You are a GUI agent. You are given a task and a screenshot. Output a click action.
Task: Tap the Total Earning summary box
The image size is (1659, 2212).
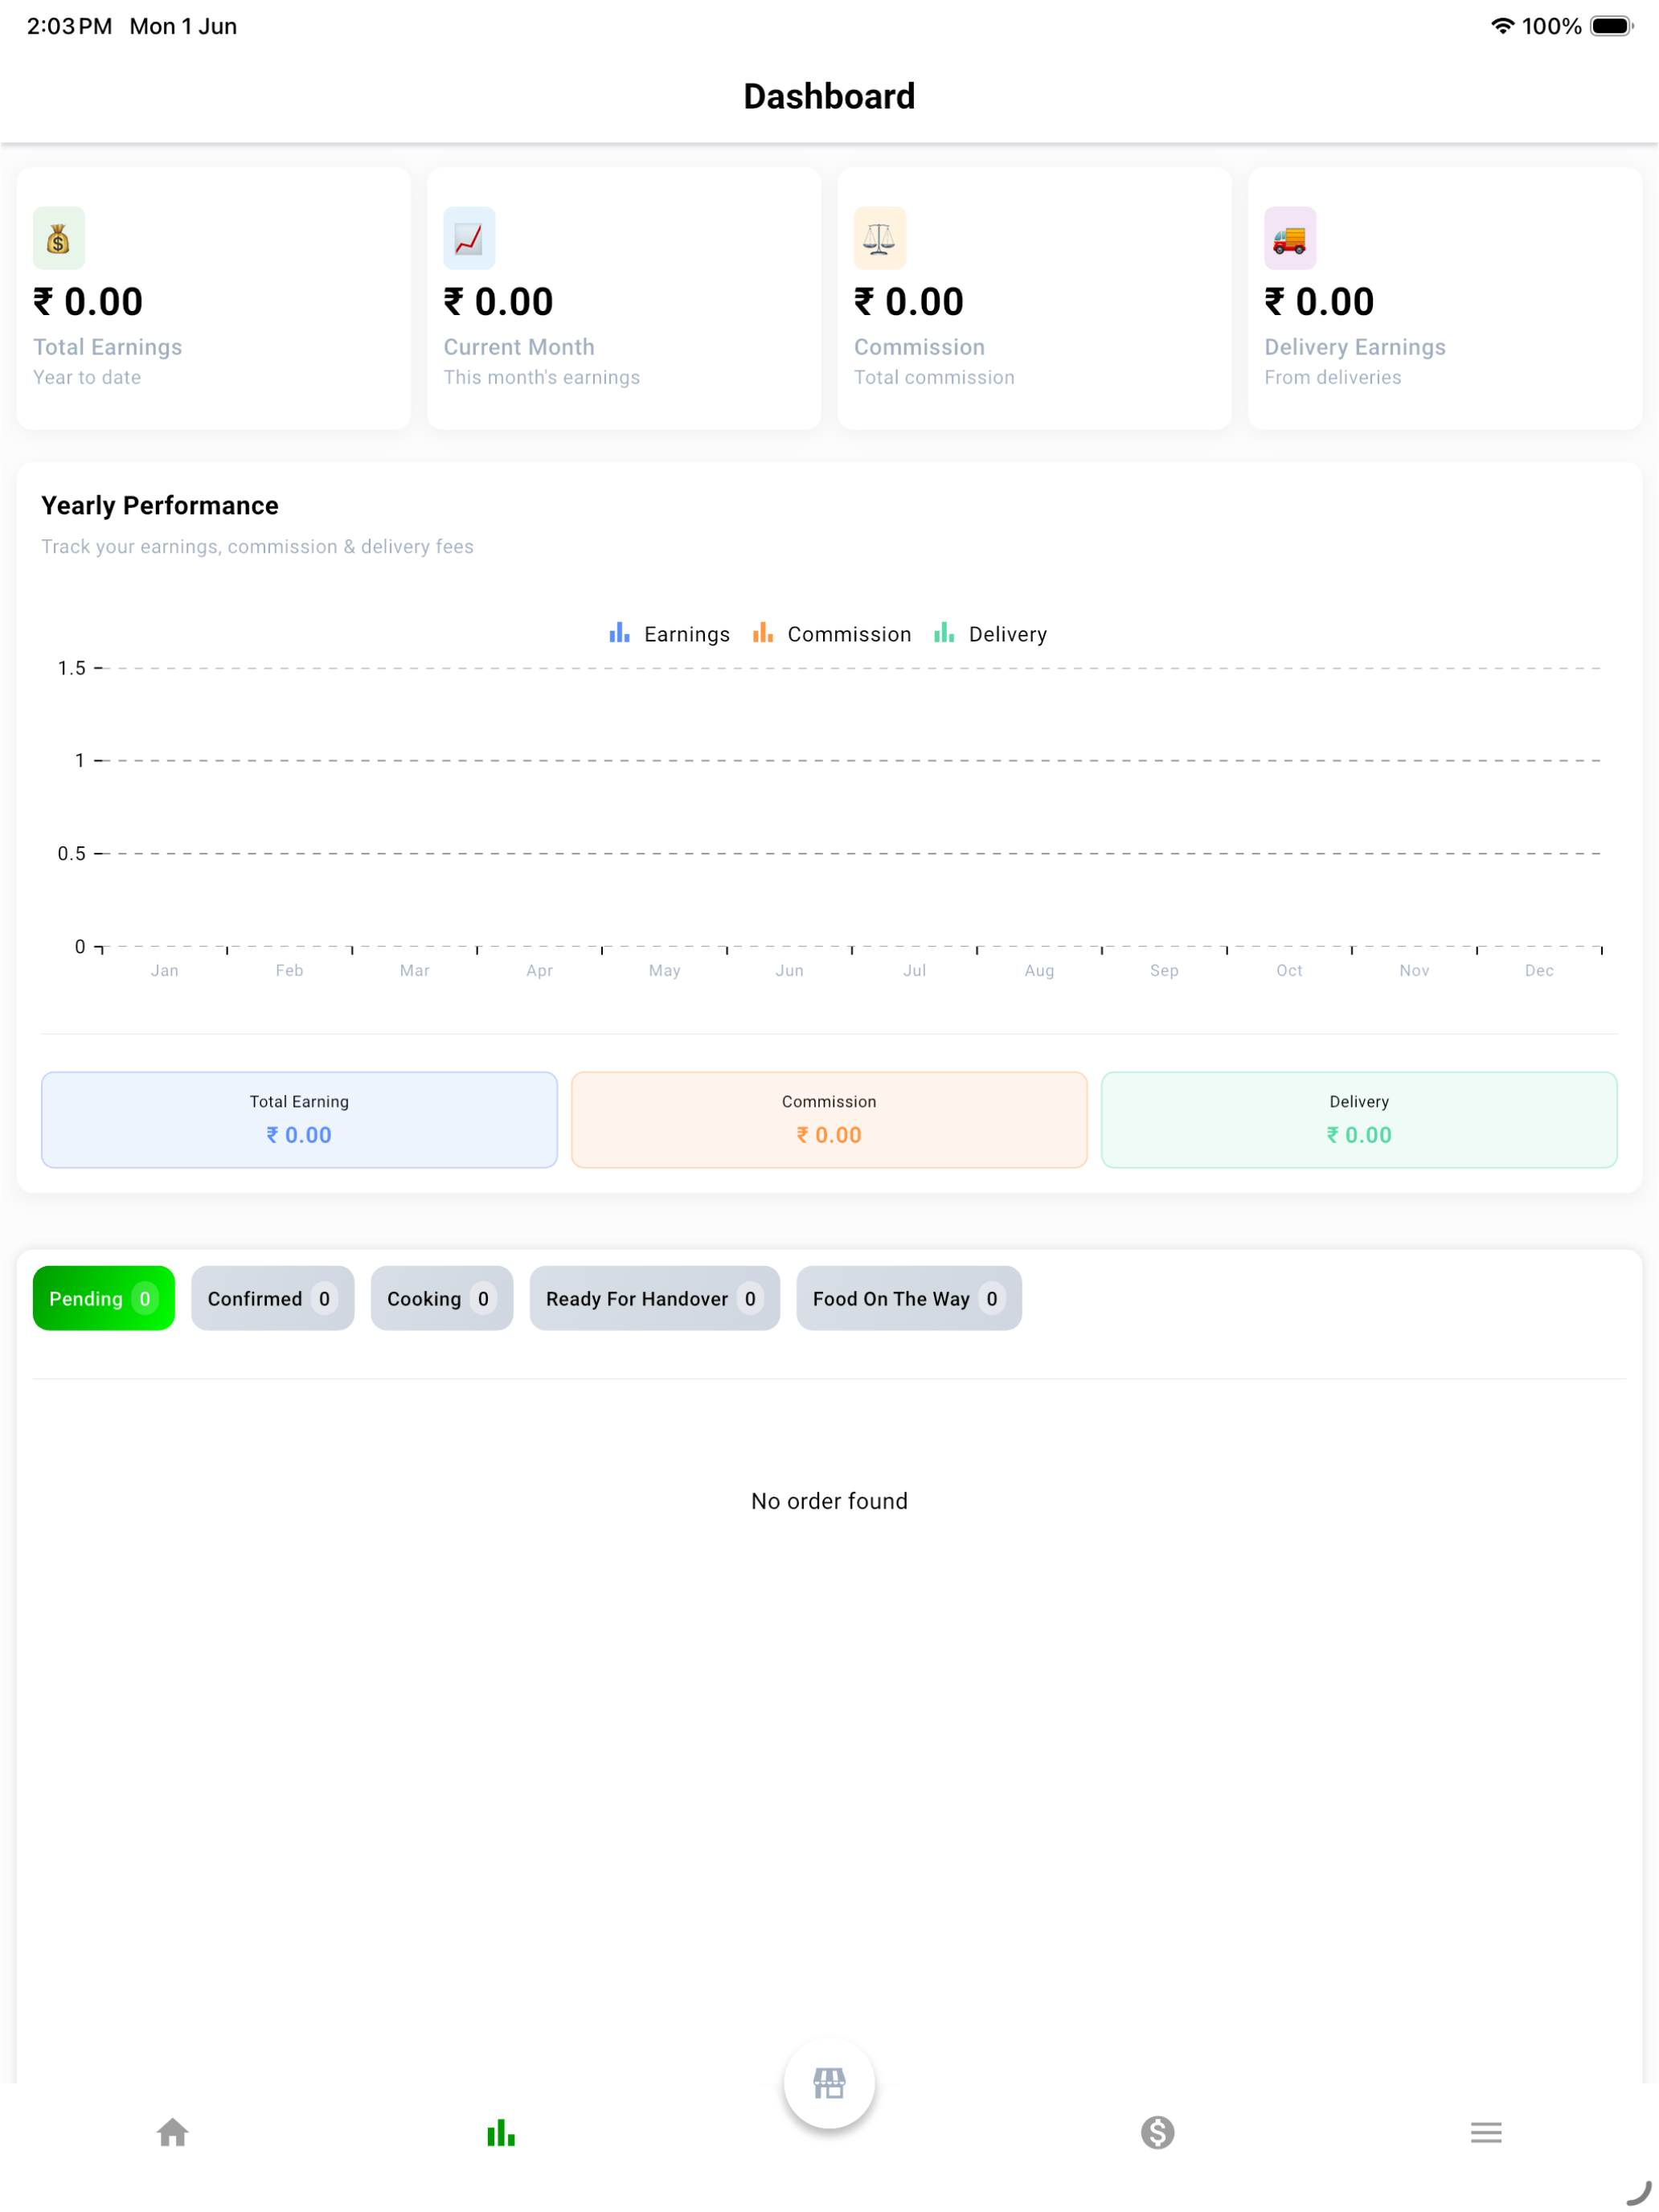[299, 1120]
